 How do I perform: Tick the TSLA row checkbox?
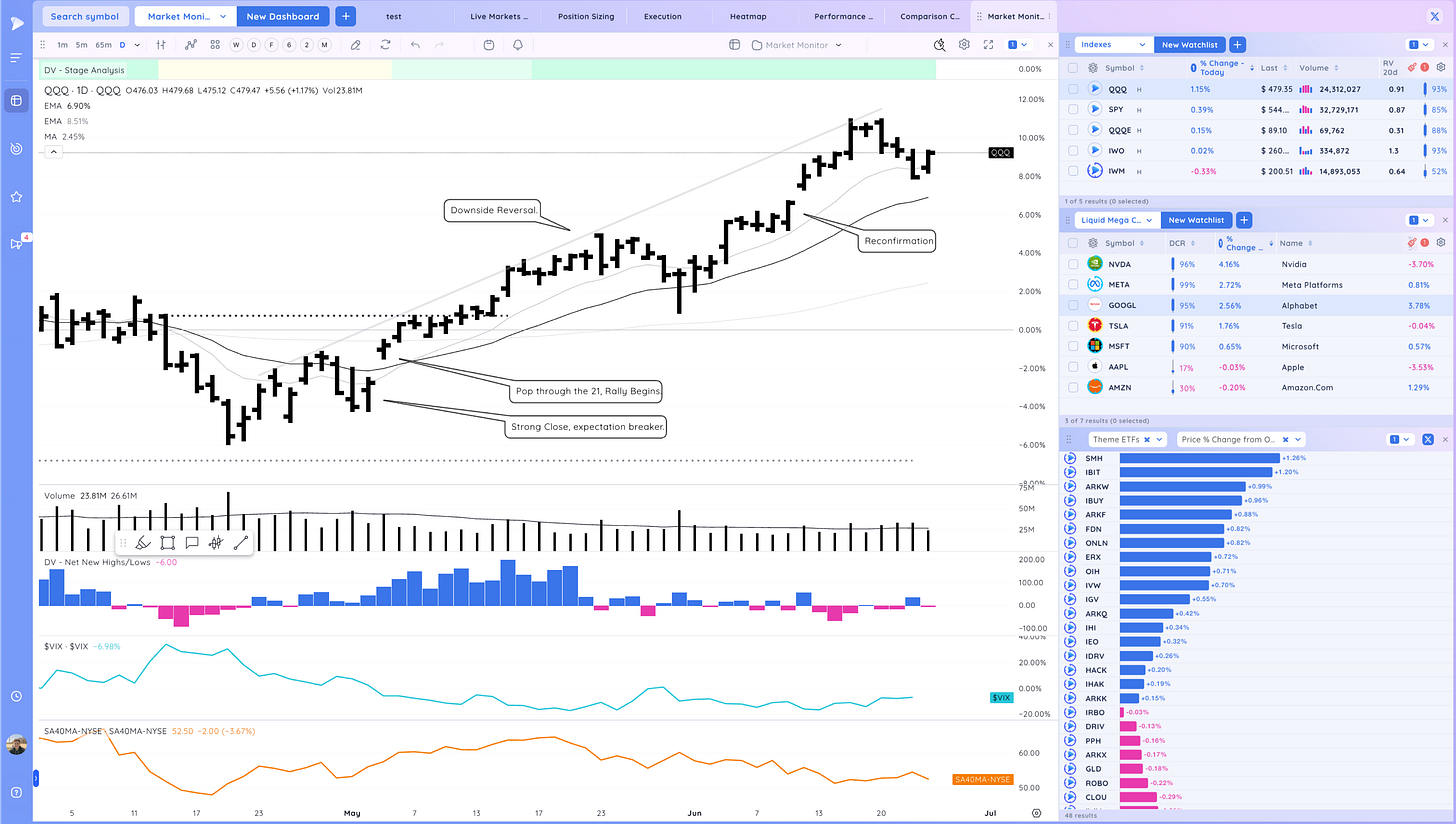(x=1073, y=326)
